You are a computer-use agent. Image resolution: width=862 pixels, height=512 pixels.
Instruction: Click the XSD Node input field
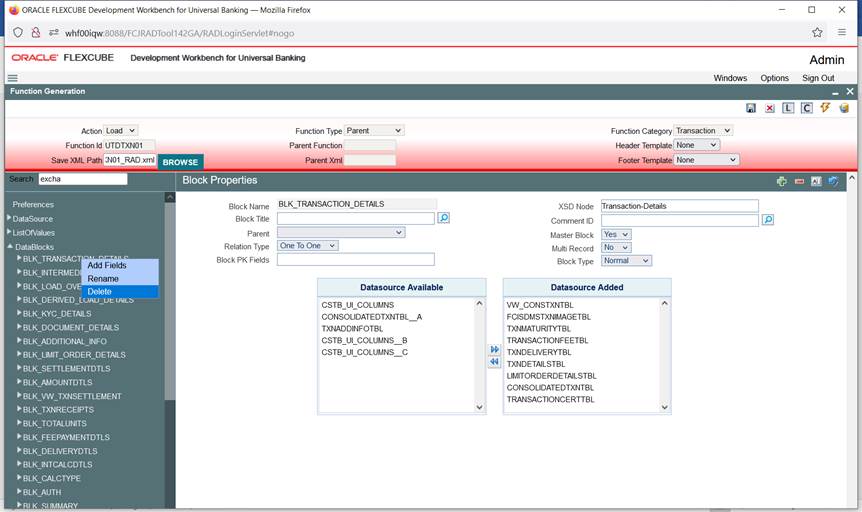pos(679,206)
